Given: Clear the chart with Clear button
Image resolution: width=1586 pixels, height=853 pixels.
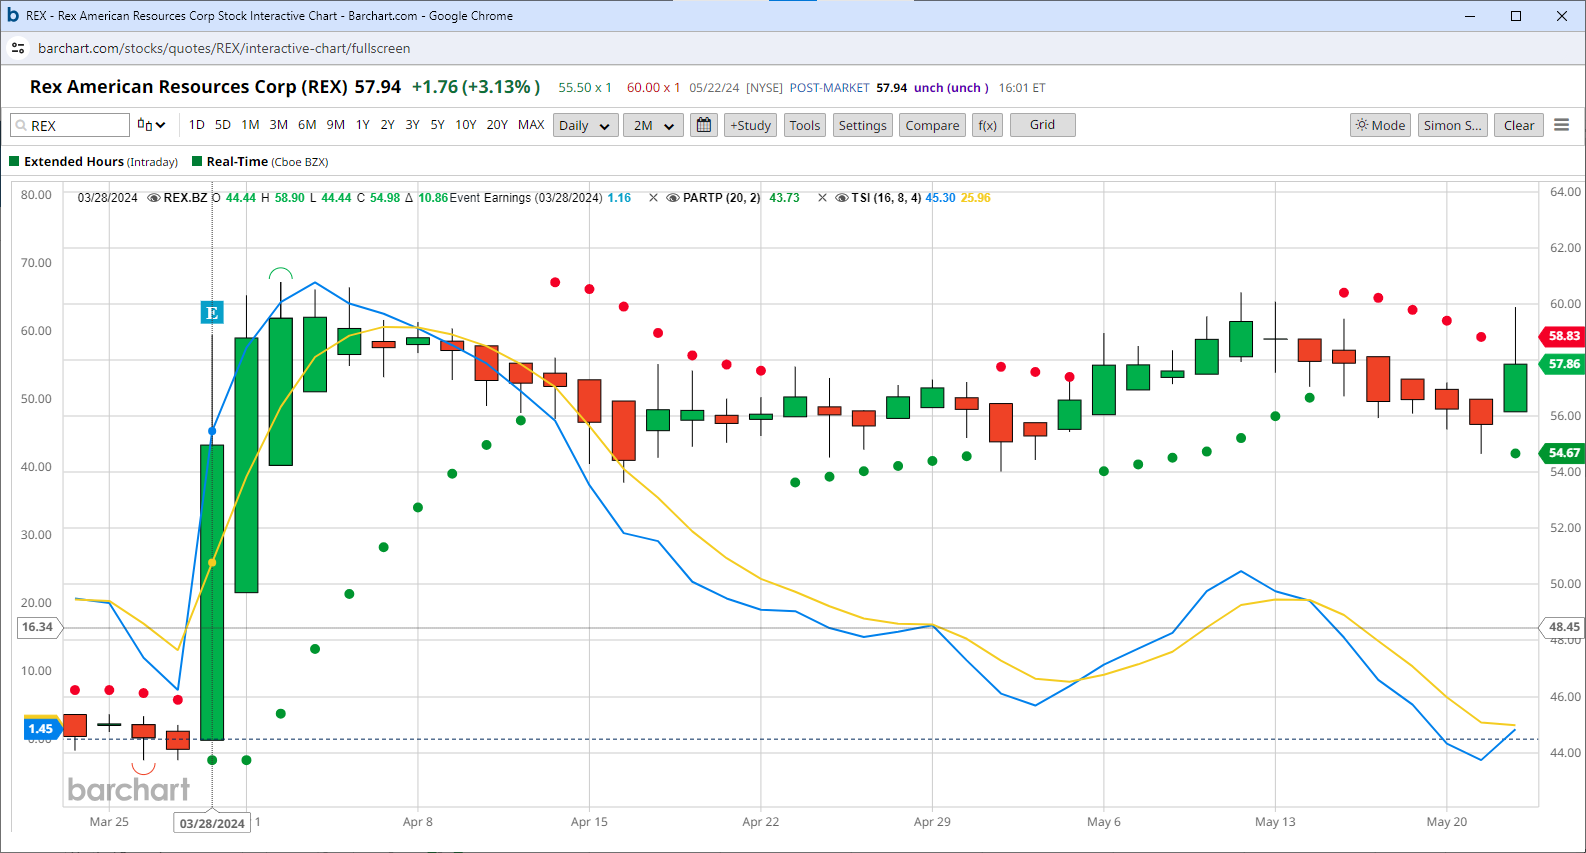Looking at the screenshot, I should click(x=1519, y=125).
